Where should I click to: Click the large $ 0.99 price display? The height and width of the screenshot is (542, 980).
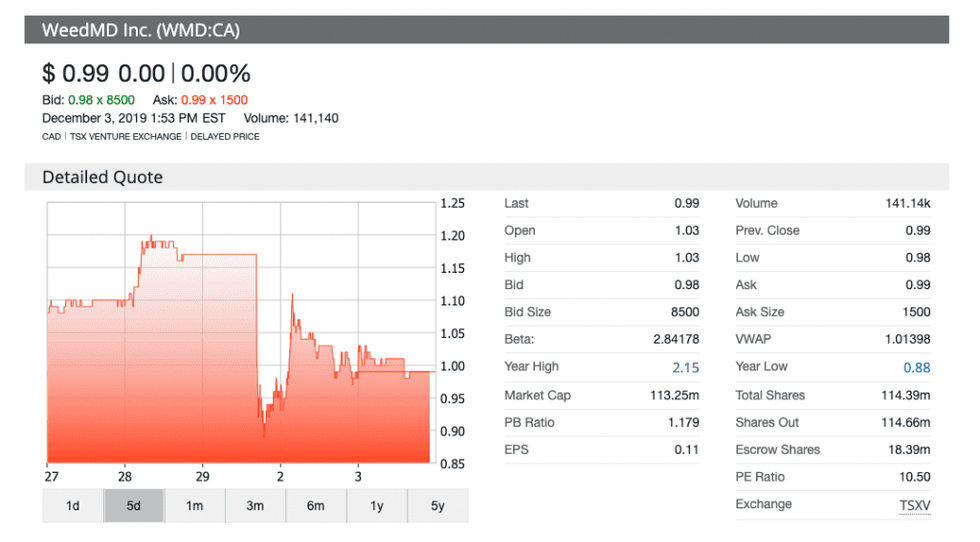(78, 73)
